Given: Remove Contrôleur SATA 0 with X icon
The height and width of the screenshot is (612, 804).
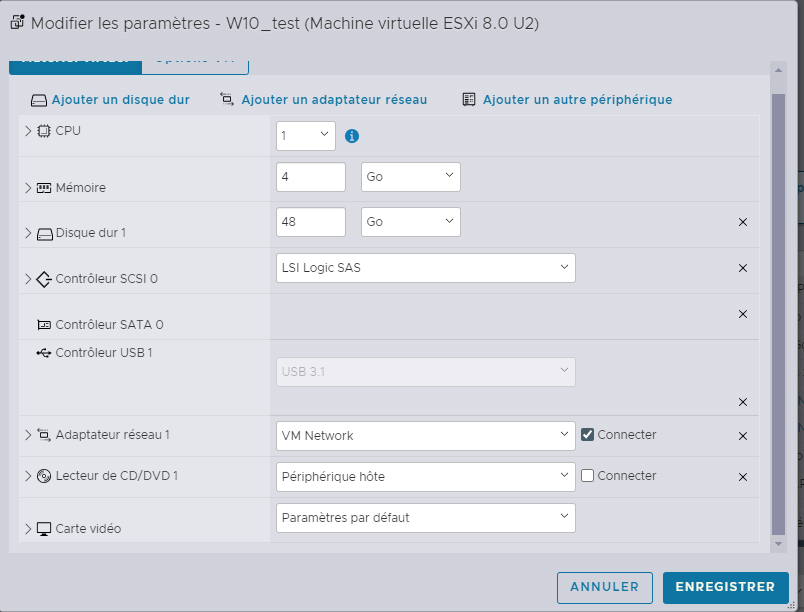Looking at the screenshot, I should coord(742,314).
